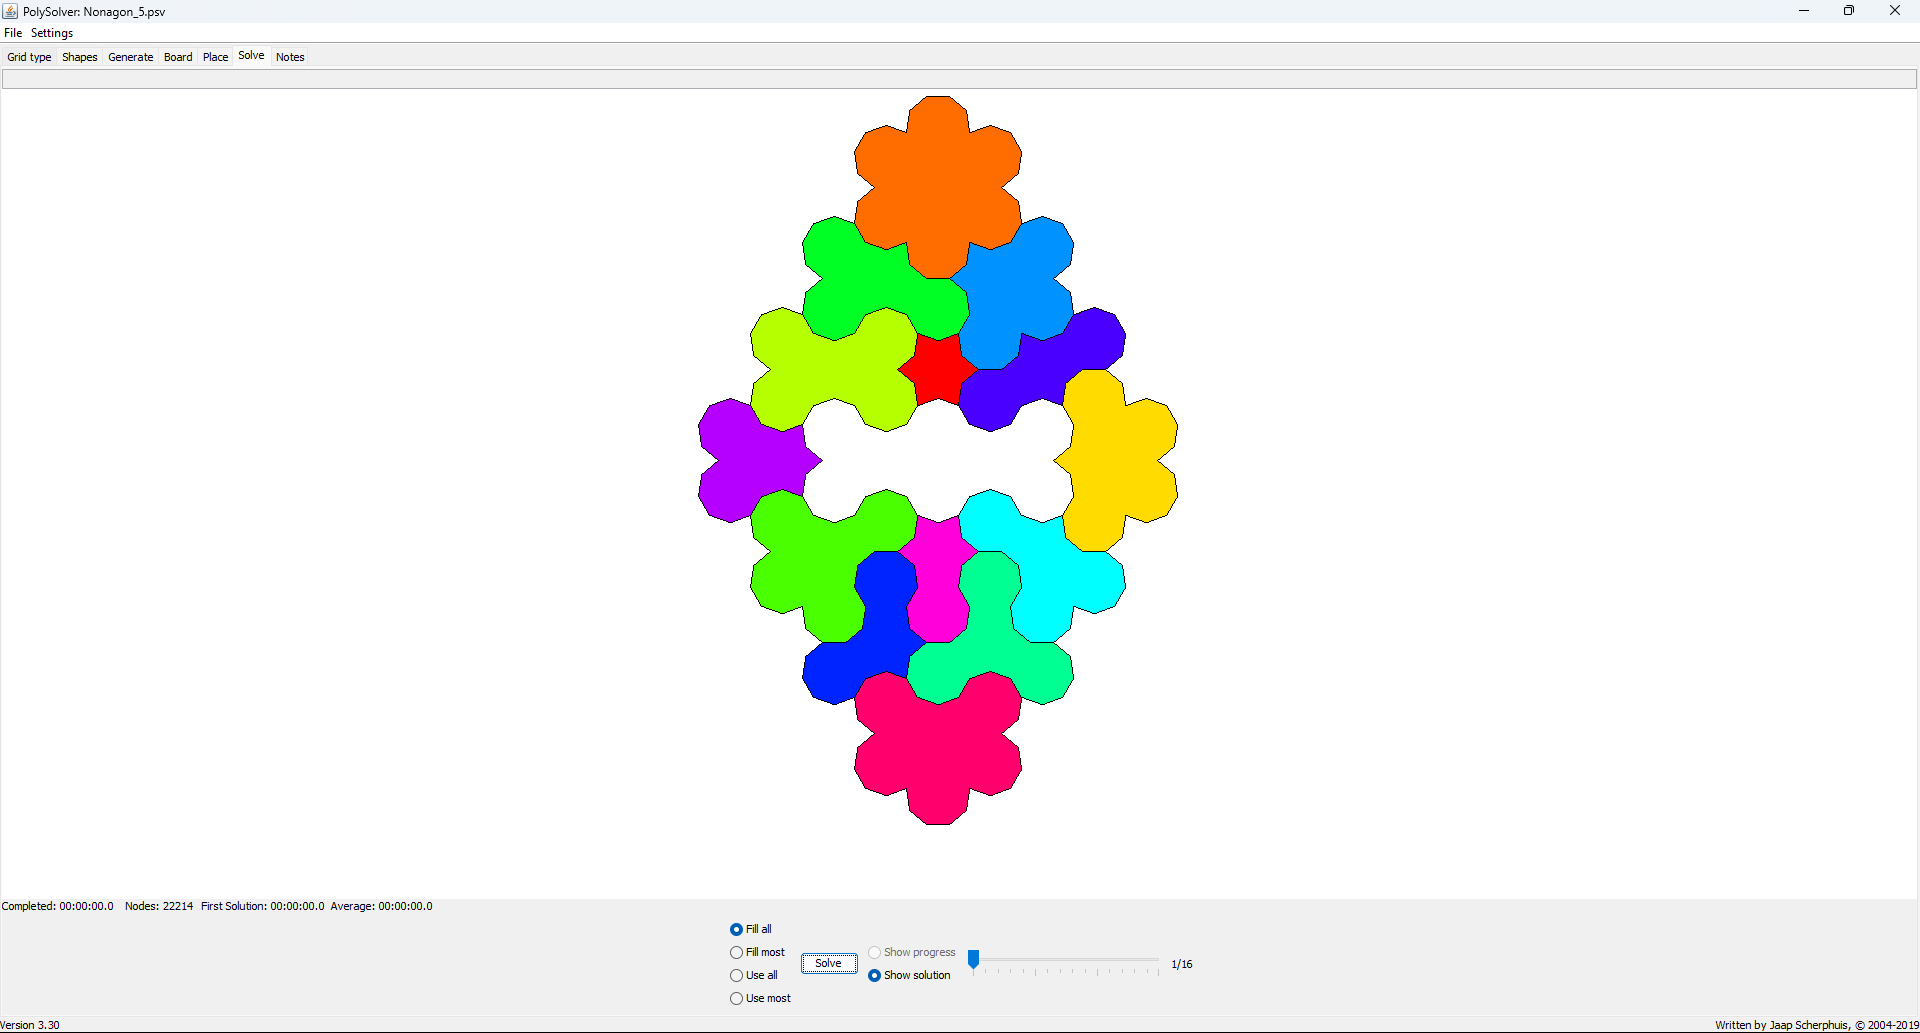Click the magenta piece in lower middle
The image size is (1920, 1033).
(x=938, y=580)
